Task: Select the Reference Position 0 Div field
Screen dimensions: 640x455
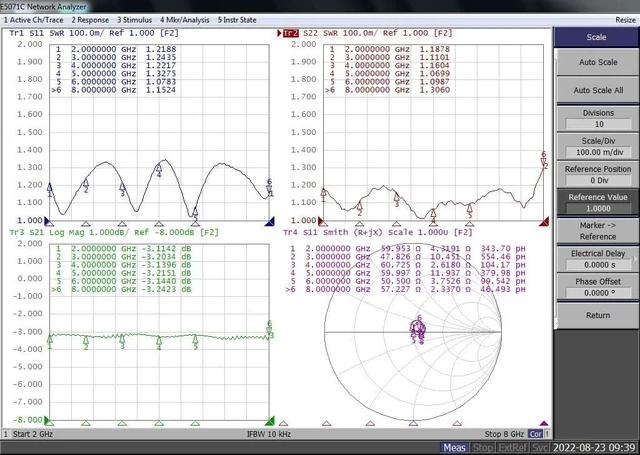Action: tap(598, 180)
